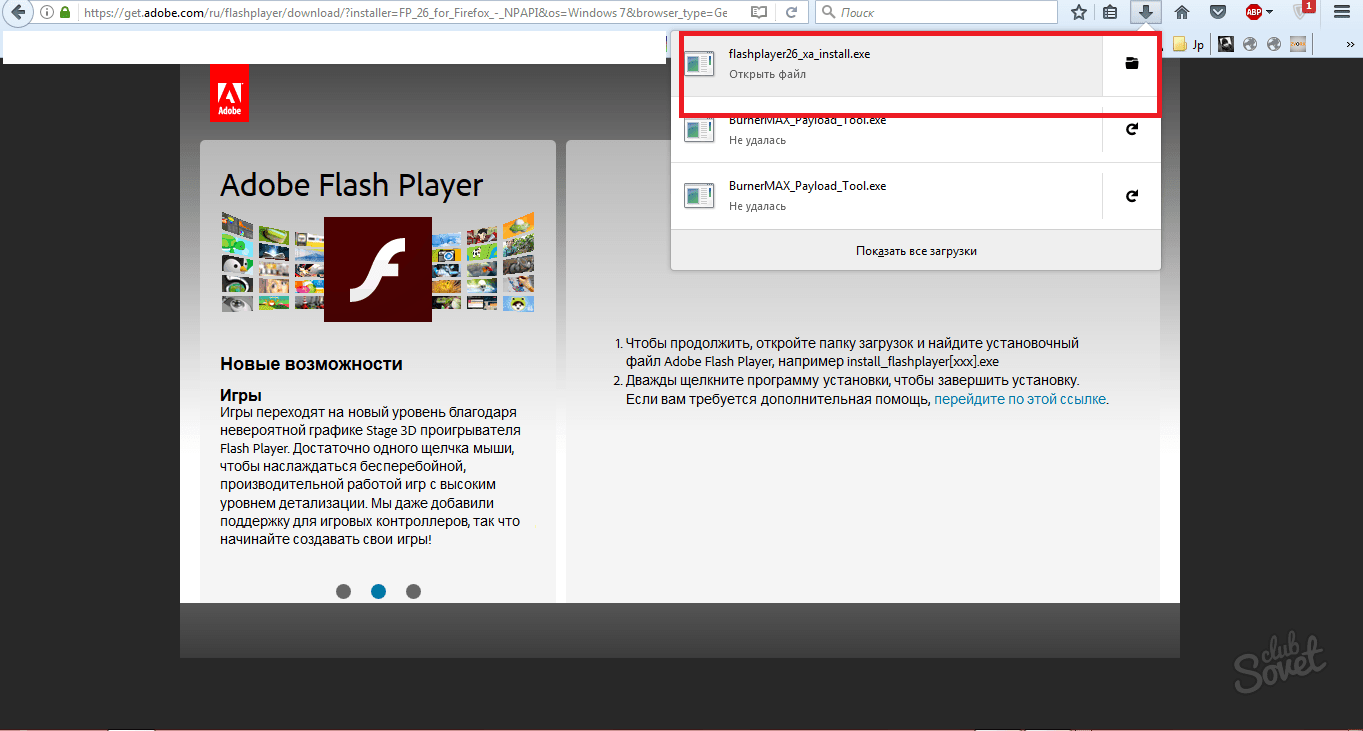Image resolution: width=1363 pixels, height=731 pixels.
Task: Retry the first BurnerMAX_Payload_Tool.exe download
Action: (1131, 129)
